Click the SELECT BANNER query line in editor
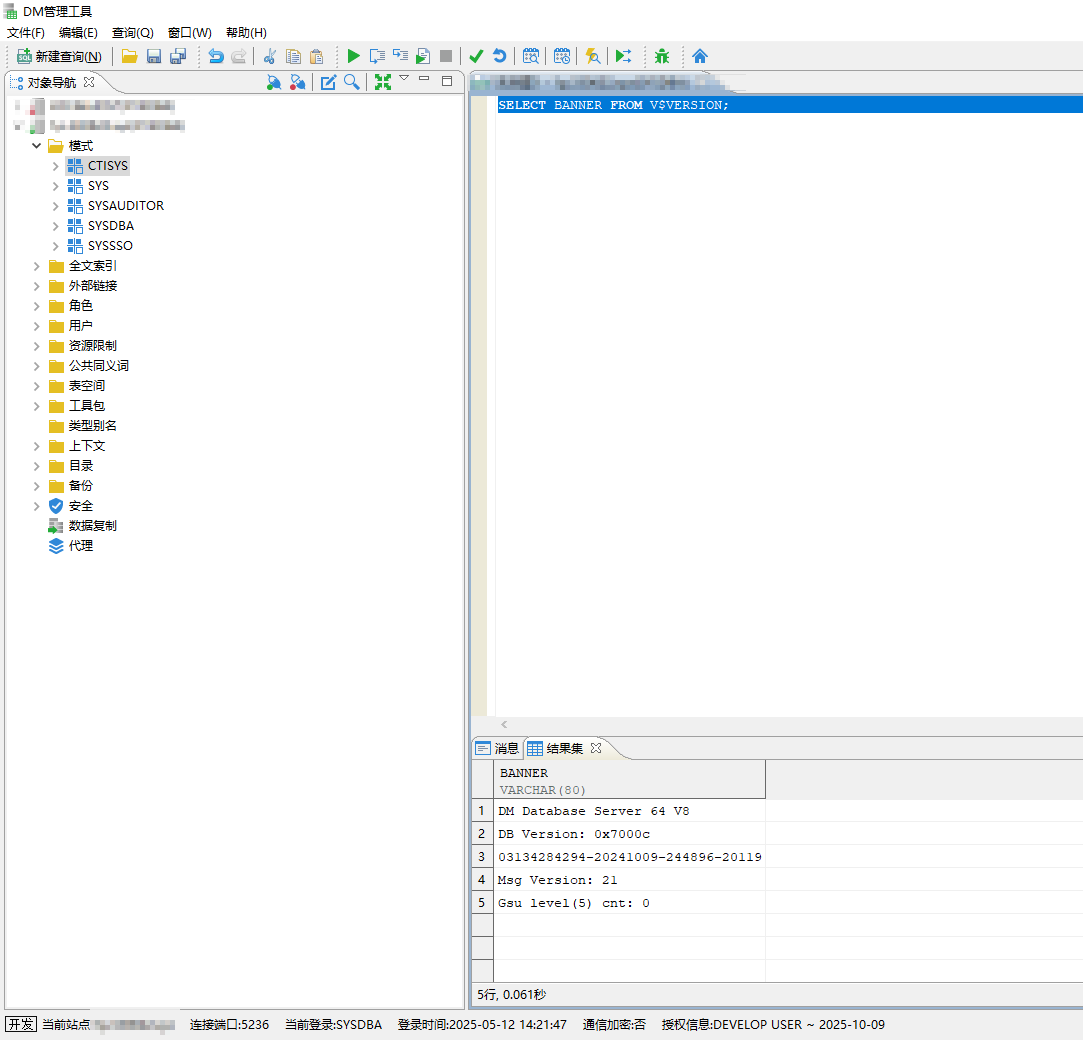The height and width of the screenshot is (1040, 1083). pyautogui.click(x=613, y=105)
